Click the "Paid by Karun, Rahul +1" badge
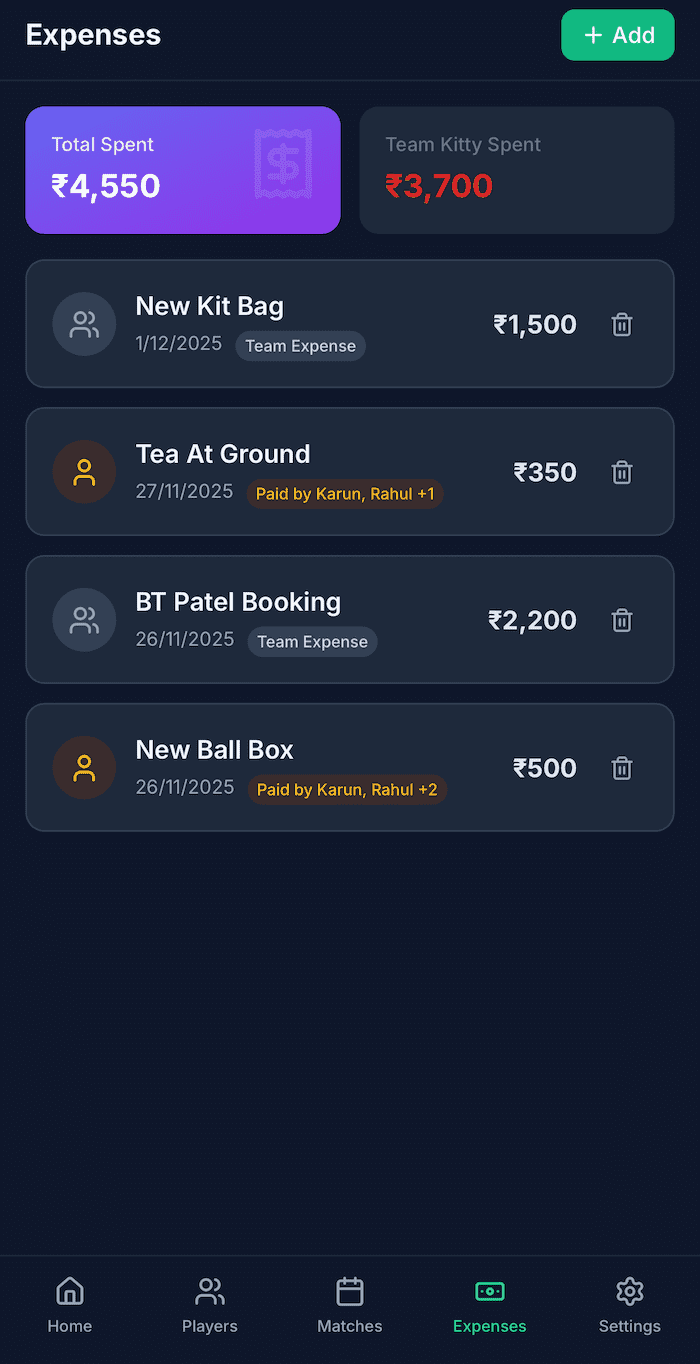Image resolution: width=700 pixels, height=1364 pixels. 345,494
